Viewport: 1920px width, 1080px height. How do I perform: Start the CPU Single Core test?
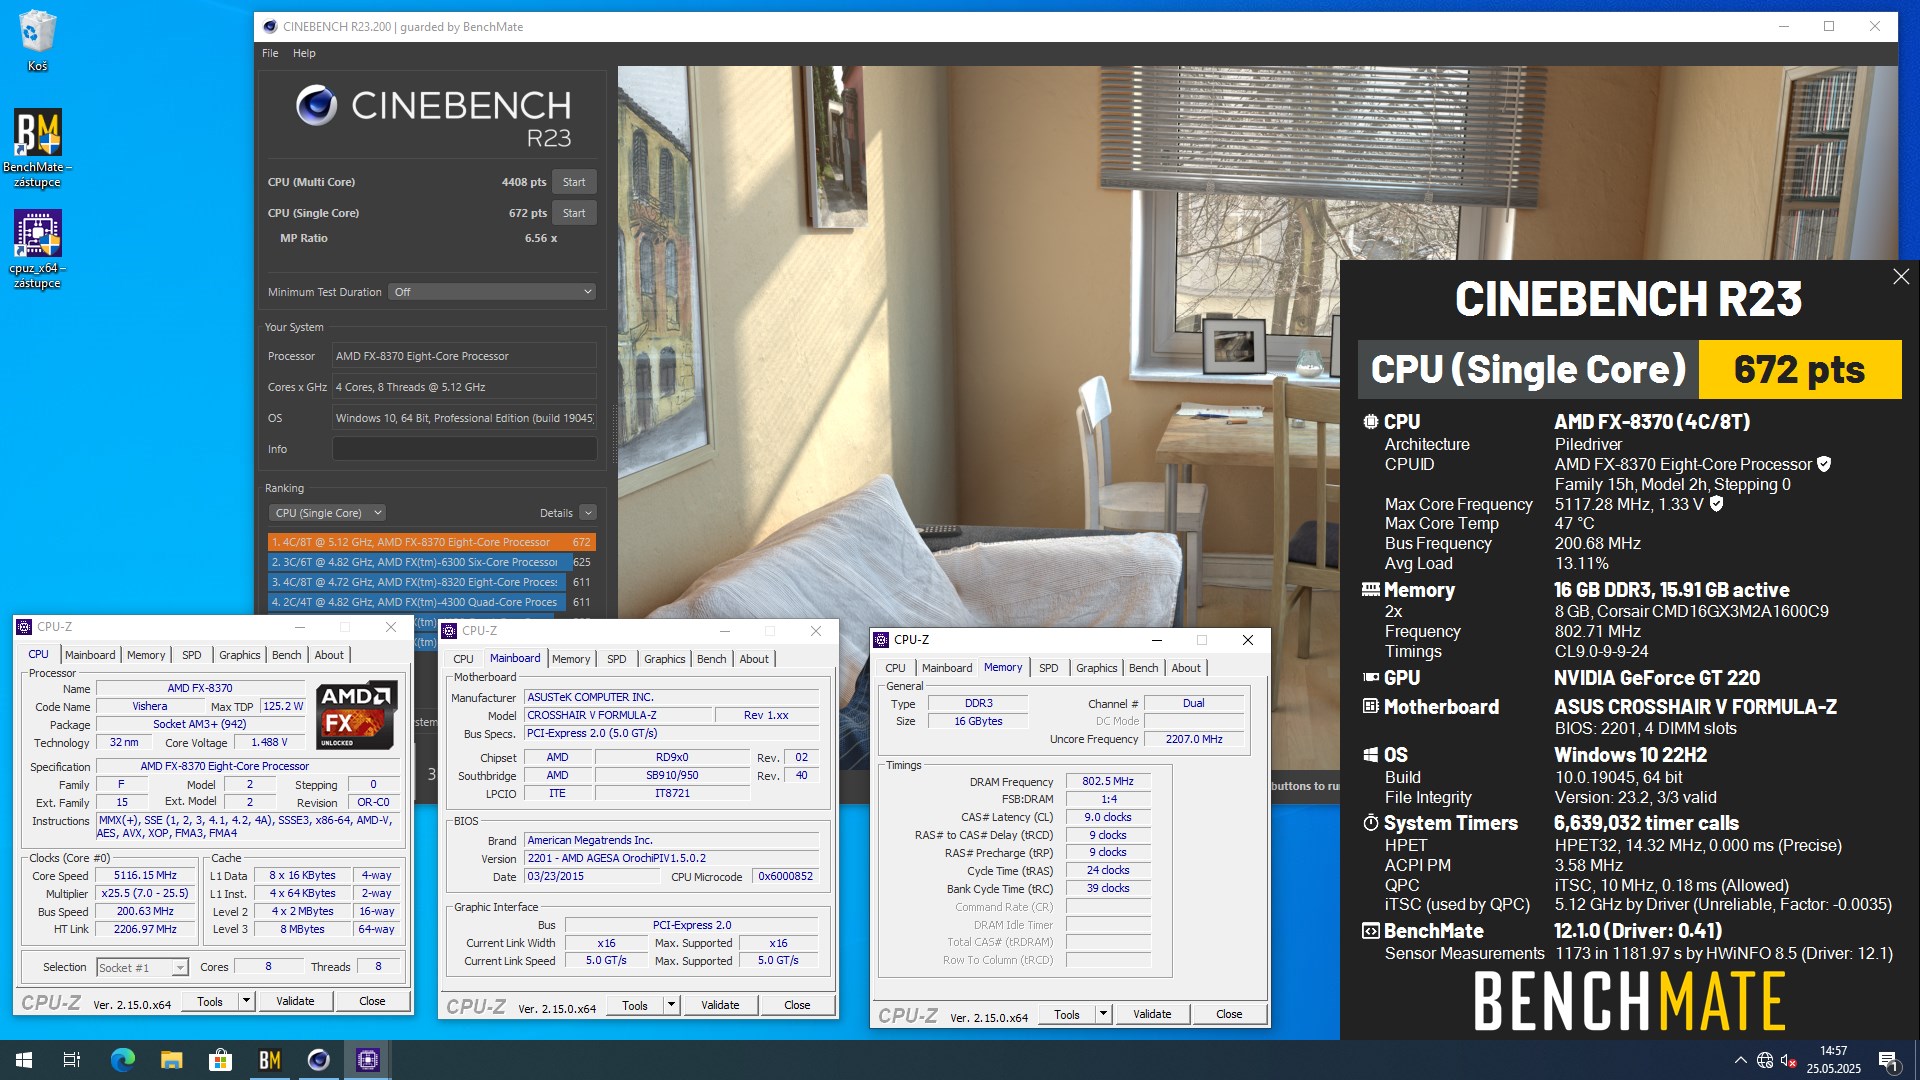pos(574,213)
